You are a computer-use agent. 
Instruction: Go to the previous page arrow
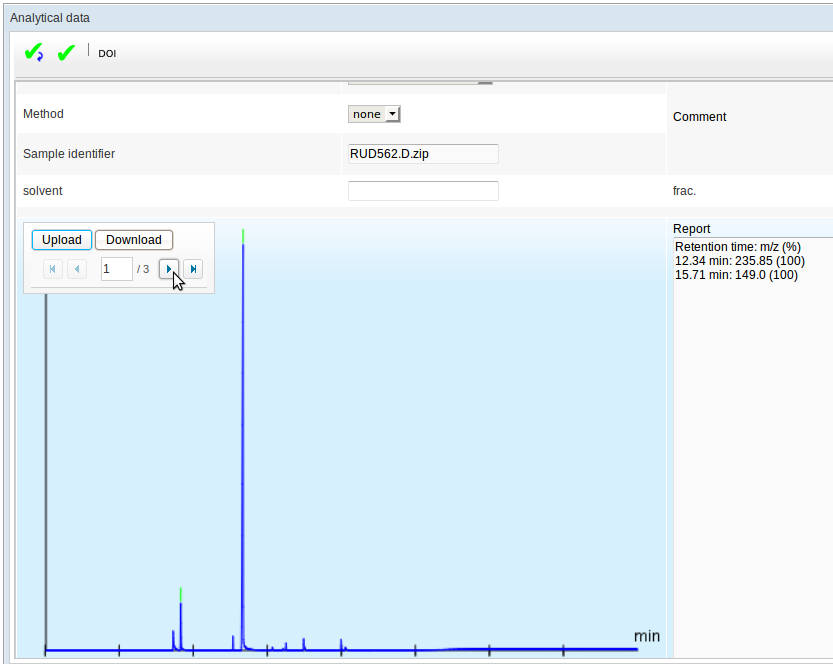[x=77, y=269]
